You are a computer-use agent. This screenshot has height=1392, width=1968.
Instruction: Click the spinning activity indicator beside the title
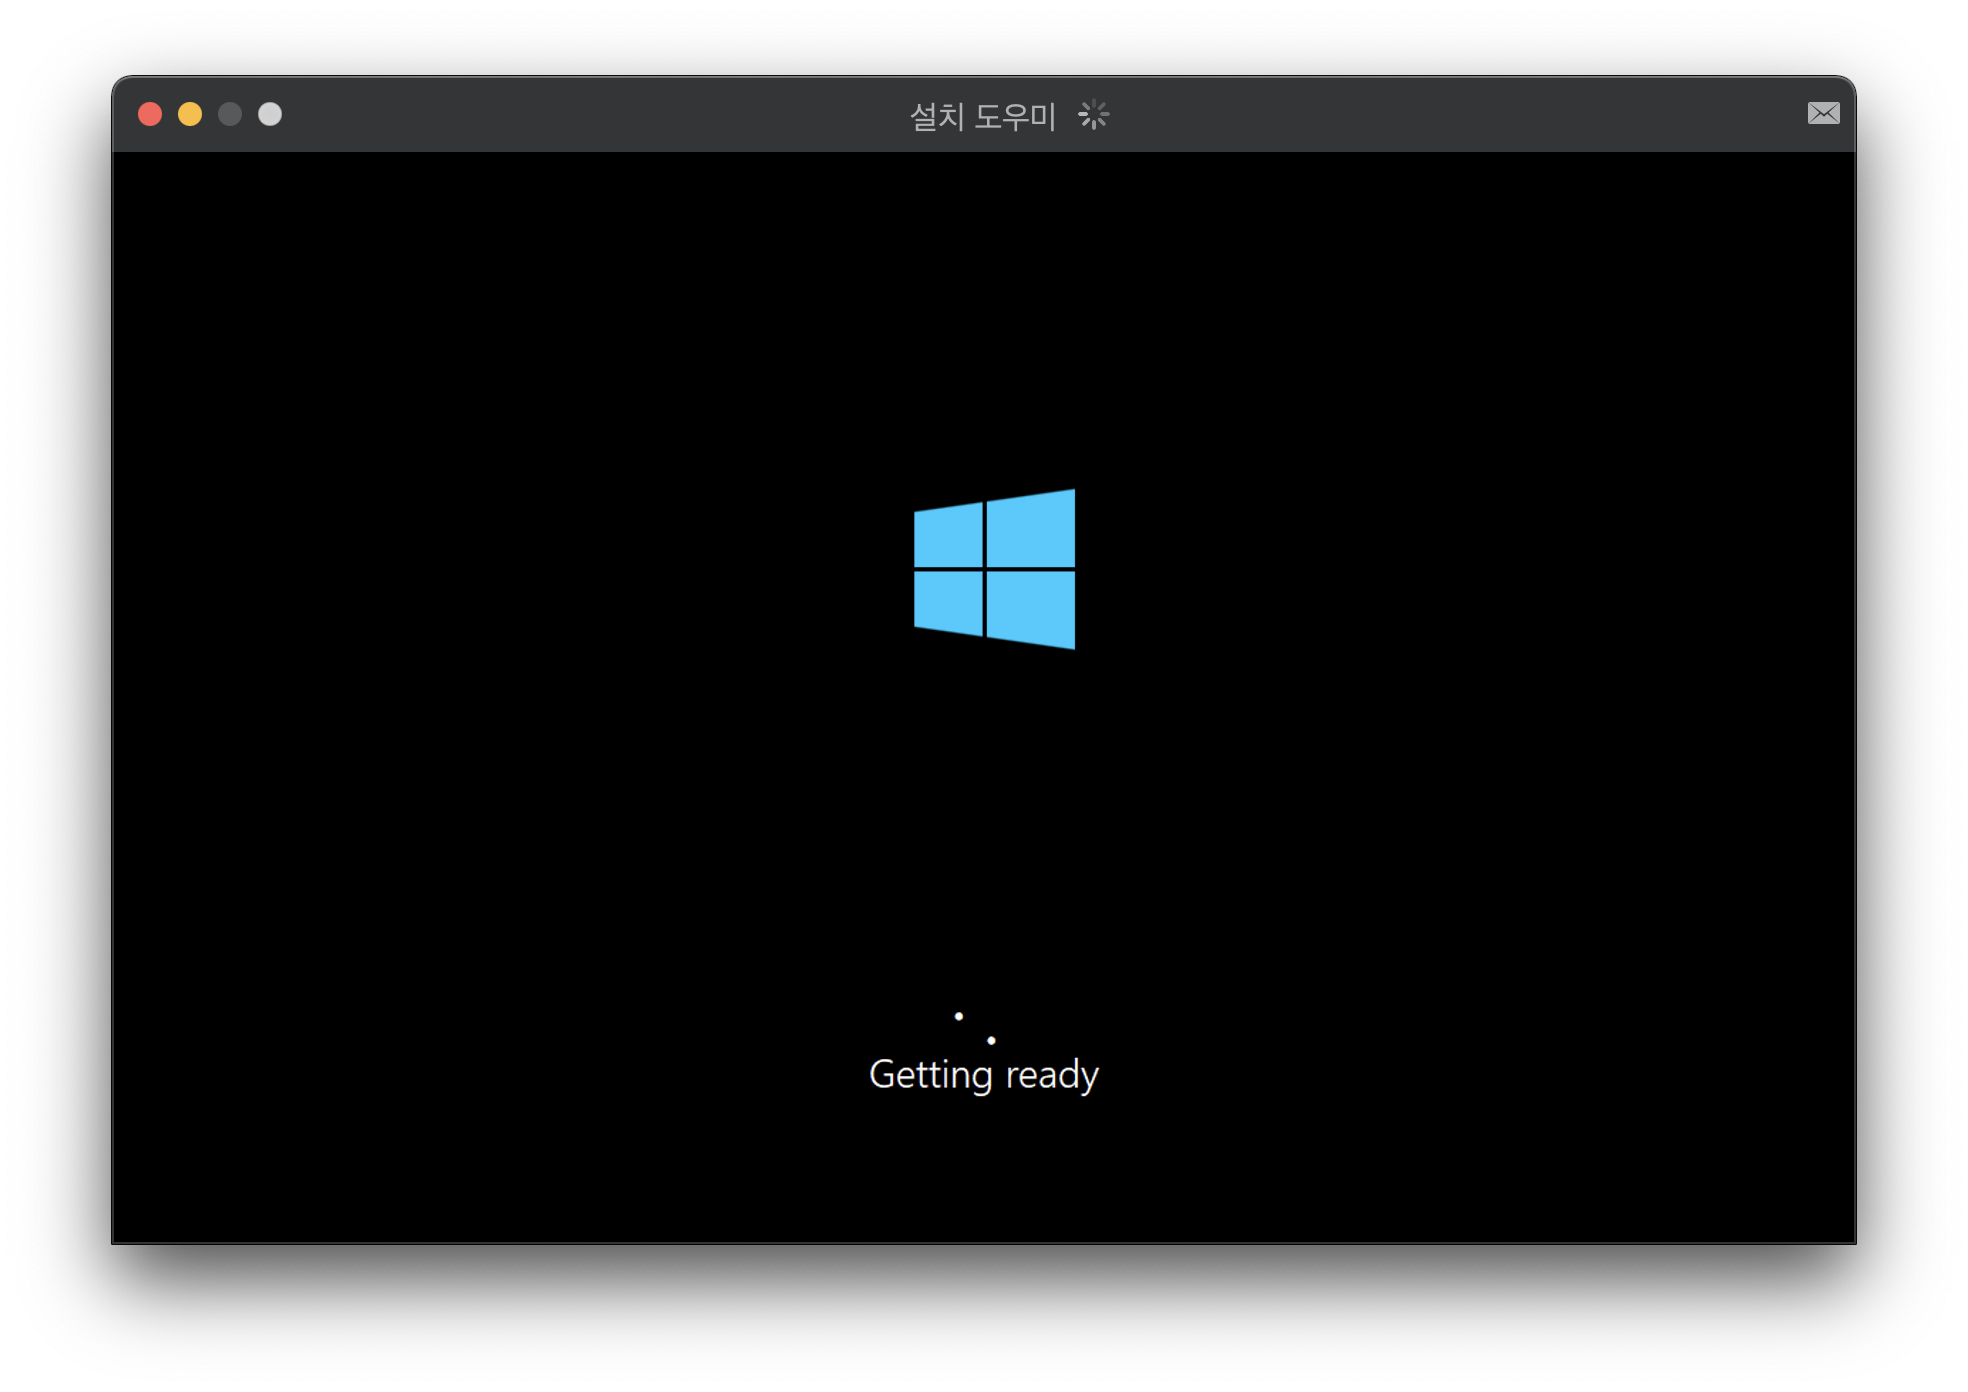pos(1093,115)
